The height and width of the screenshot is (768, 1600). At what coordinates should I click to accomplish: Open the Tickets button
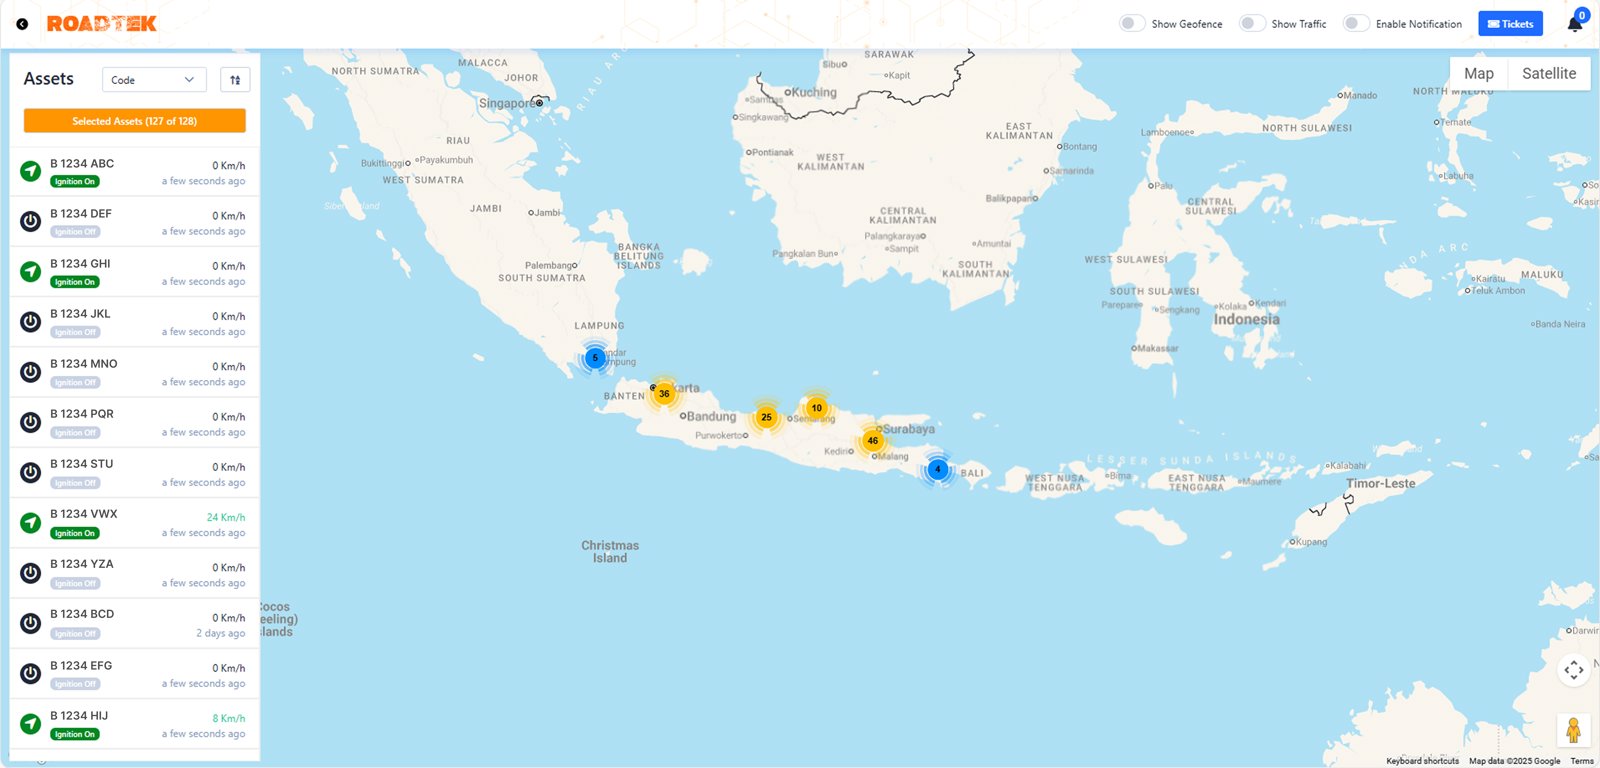pos(1510,24)
